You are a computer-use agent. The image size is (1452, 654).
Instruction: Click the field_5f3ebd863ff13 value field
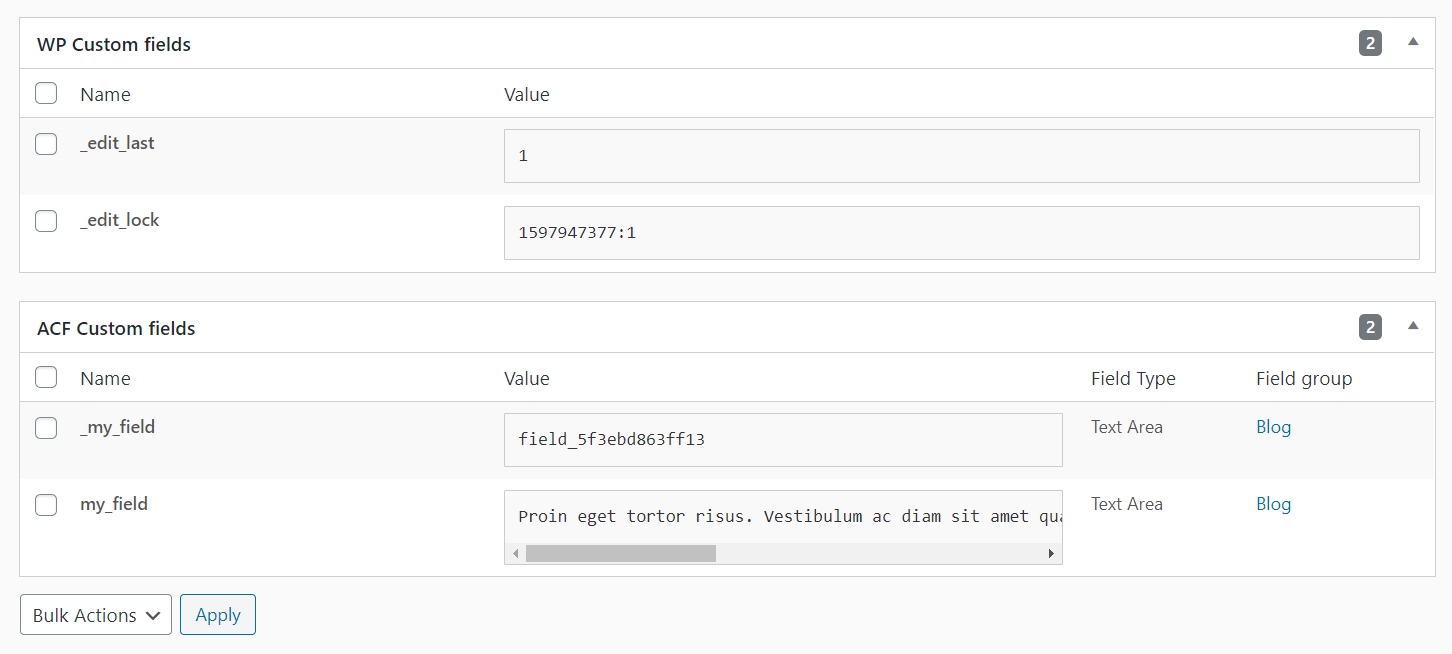coord(783,440)
